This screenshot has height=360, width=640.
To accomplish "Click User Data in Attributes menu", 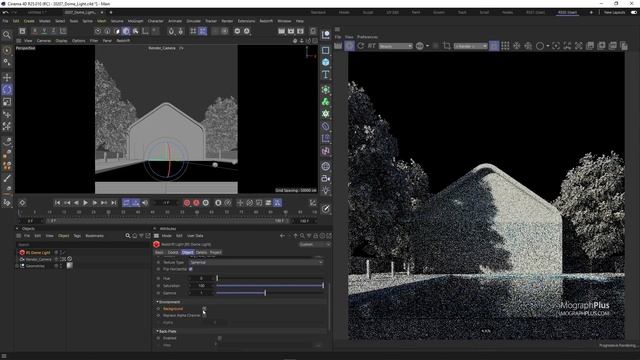I will 195,236.
